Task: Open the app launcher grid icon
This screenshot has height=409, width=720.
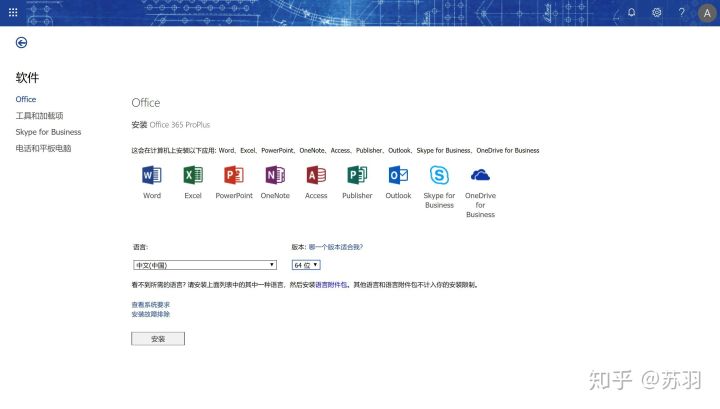Action: pos(13,12)
